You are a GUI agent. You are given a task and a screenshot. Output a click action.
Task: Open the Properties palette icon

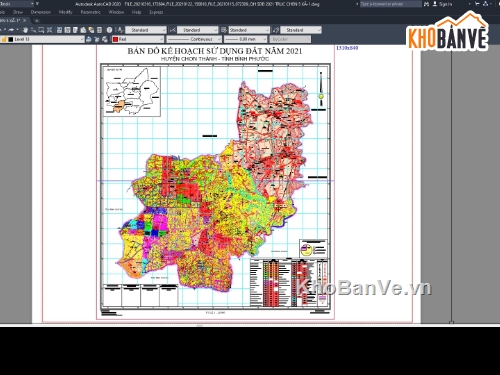coord(59,30)
